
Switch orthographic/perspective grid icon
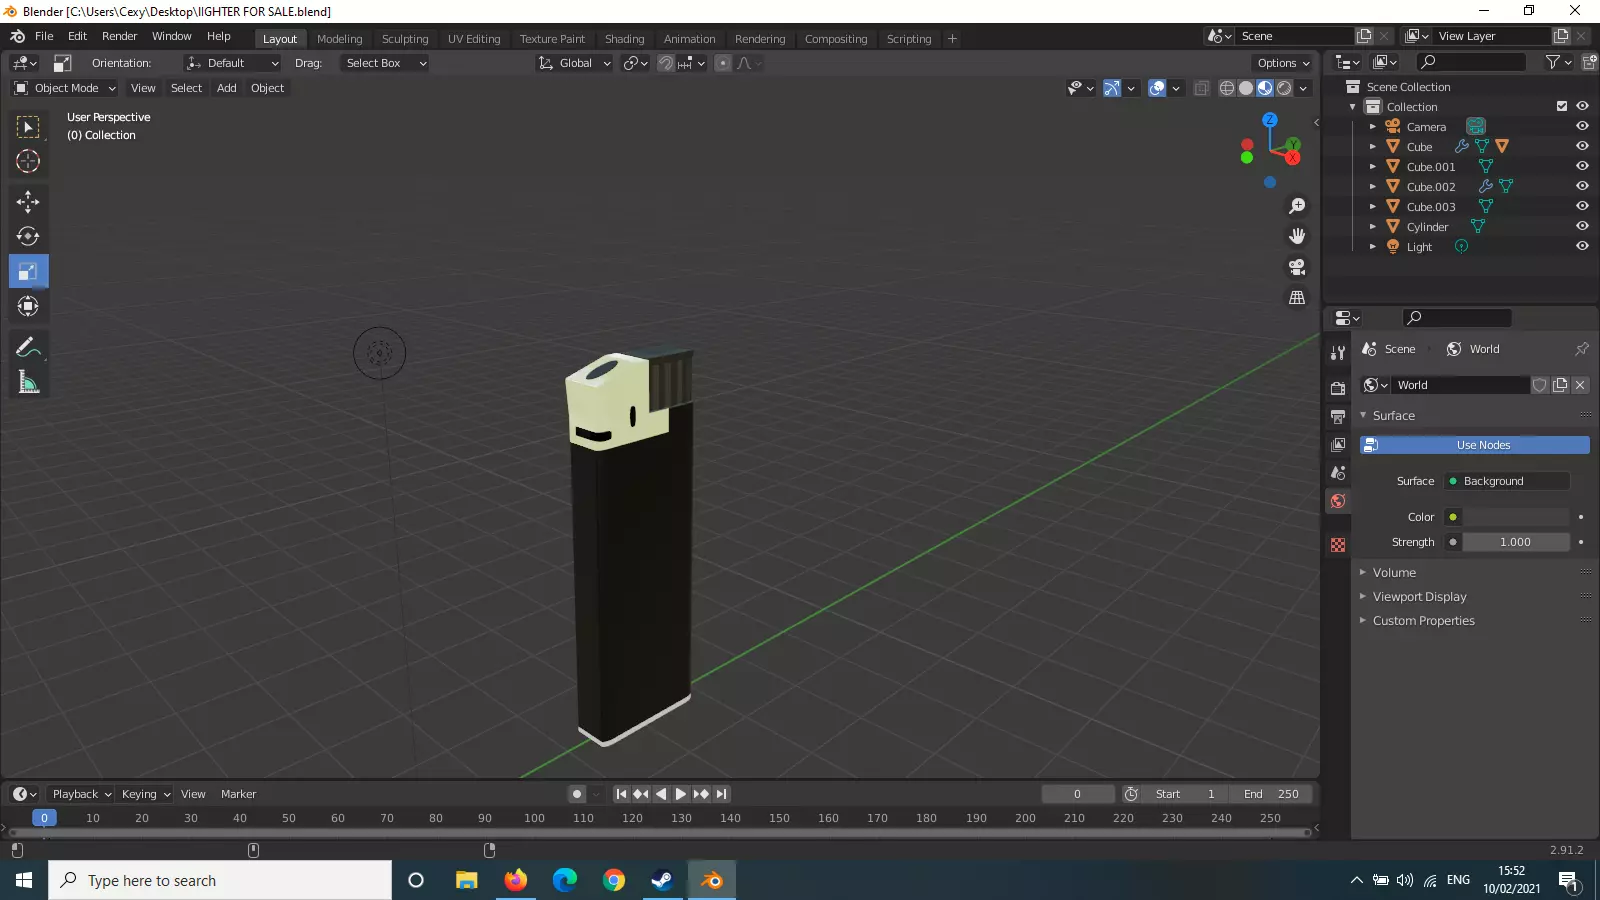[x=1297, y=298]
